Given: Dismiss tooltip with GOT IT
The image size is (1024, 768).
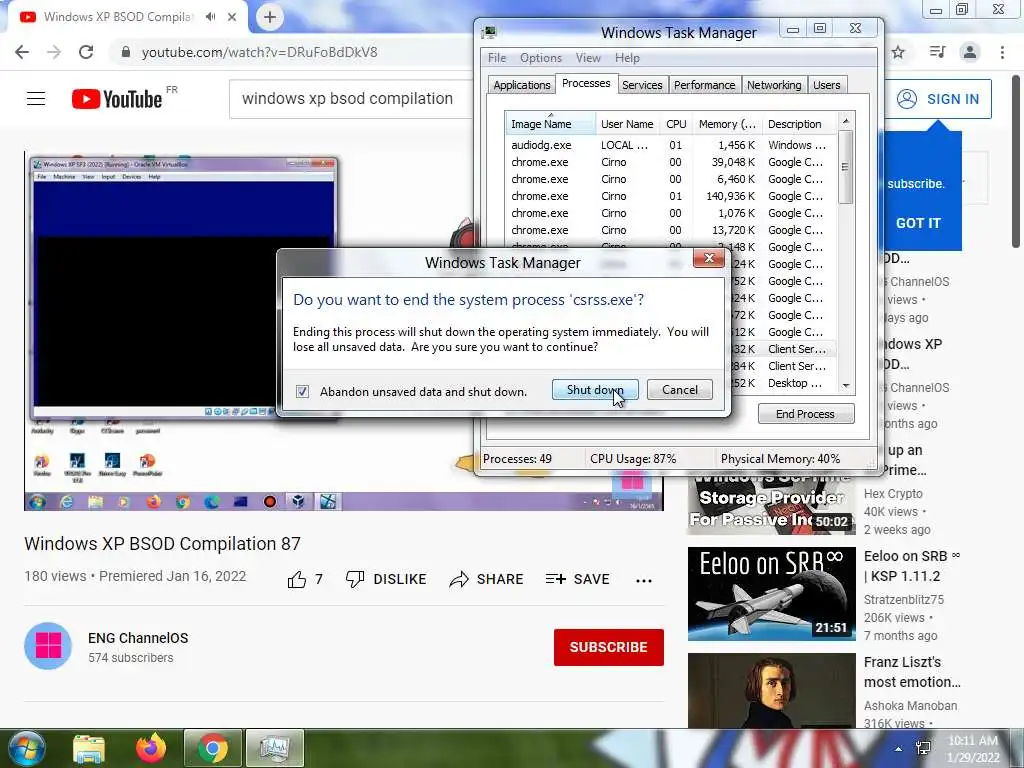Looking at the screenshot, I should point(918,223).
